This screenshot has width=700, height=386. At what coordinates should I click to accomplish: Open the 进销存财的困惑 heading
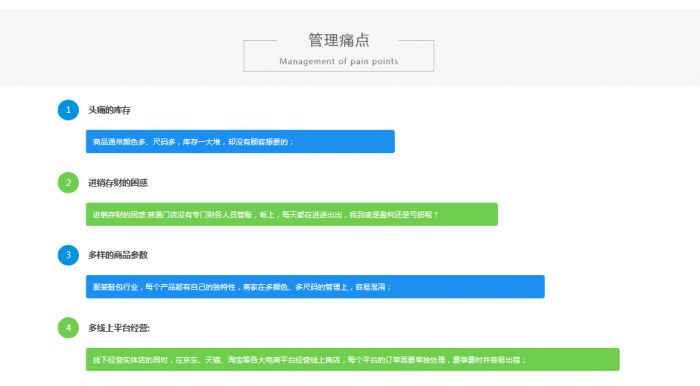(118, 183)
